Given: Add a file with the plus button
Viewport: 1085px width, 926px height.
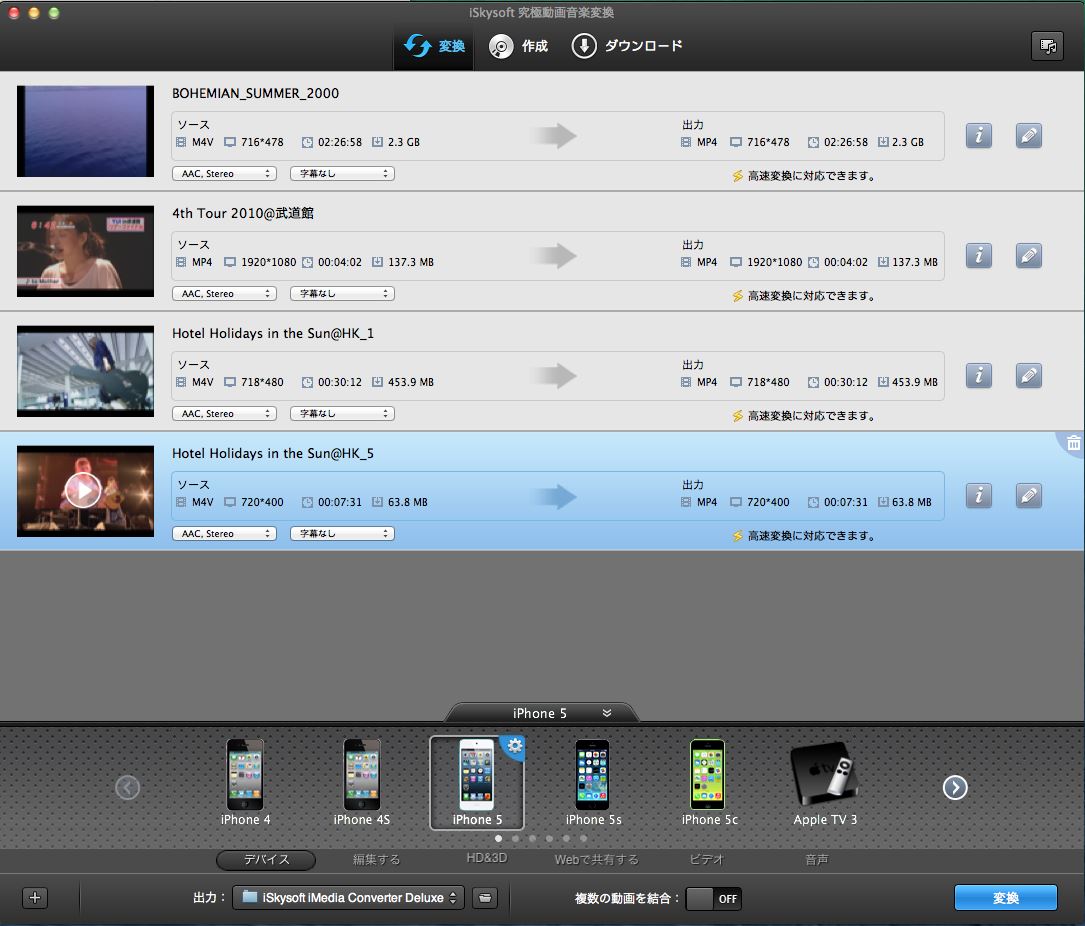Looking at the screenshot, I should point(35,898).
